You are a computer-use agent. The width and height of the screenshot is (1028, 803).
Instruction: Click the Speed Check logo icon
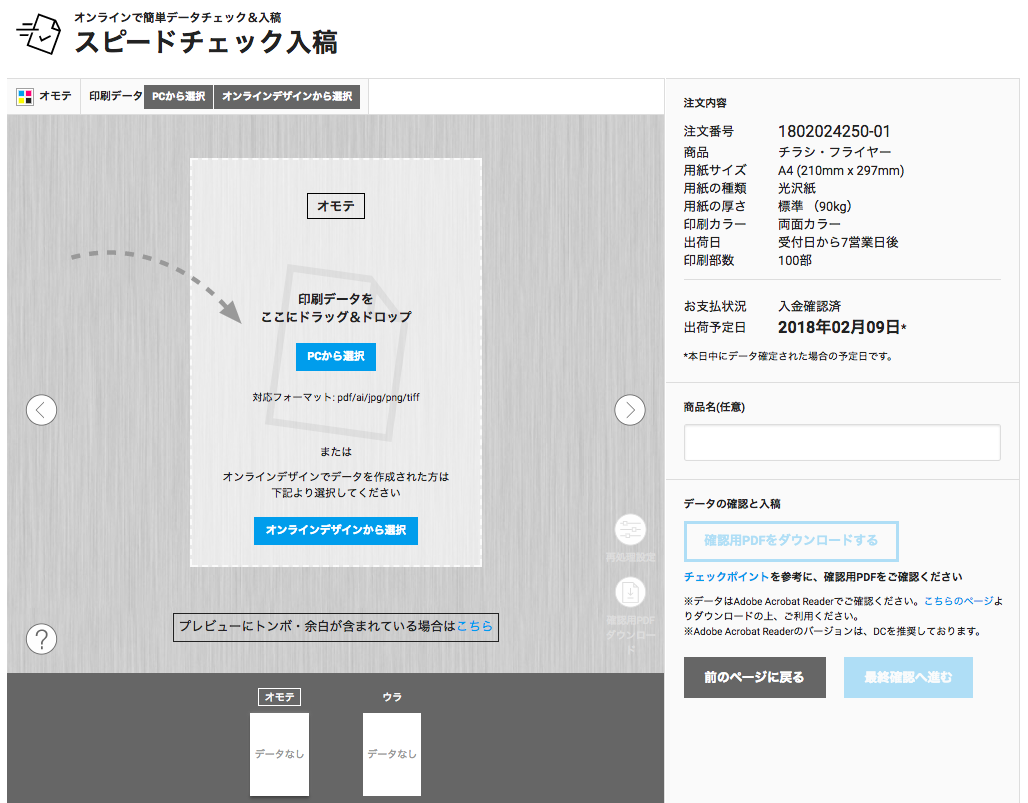pyautogui.click(x=39, y=34)
